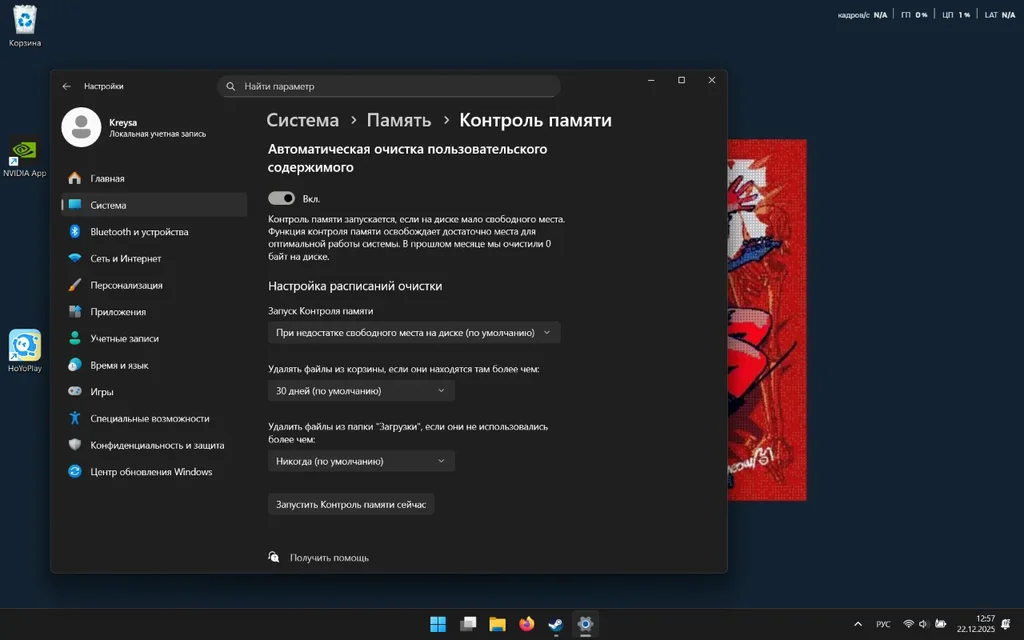Screen dimensions: 1024x640
Task: Click the Найти параметр search field
Action: pyautogui.click(x=390, y=87)
